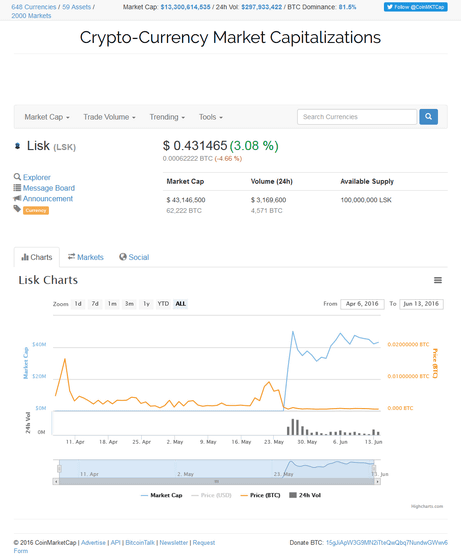Click the blue search magnifier button

pos(428,117)
